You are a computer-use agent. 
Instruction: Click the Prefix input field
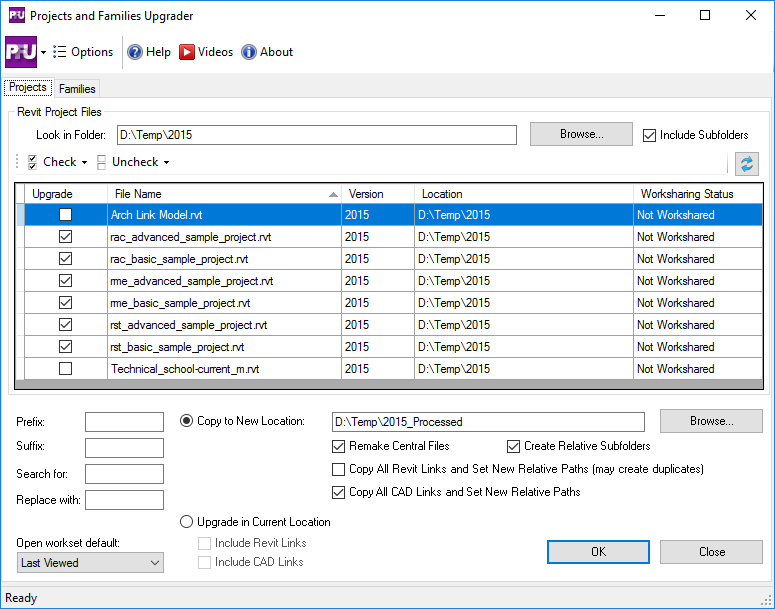tap(124, 422)
